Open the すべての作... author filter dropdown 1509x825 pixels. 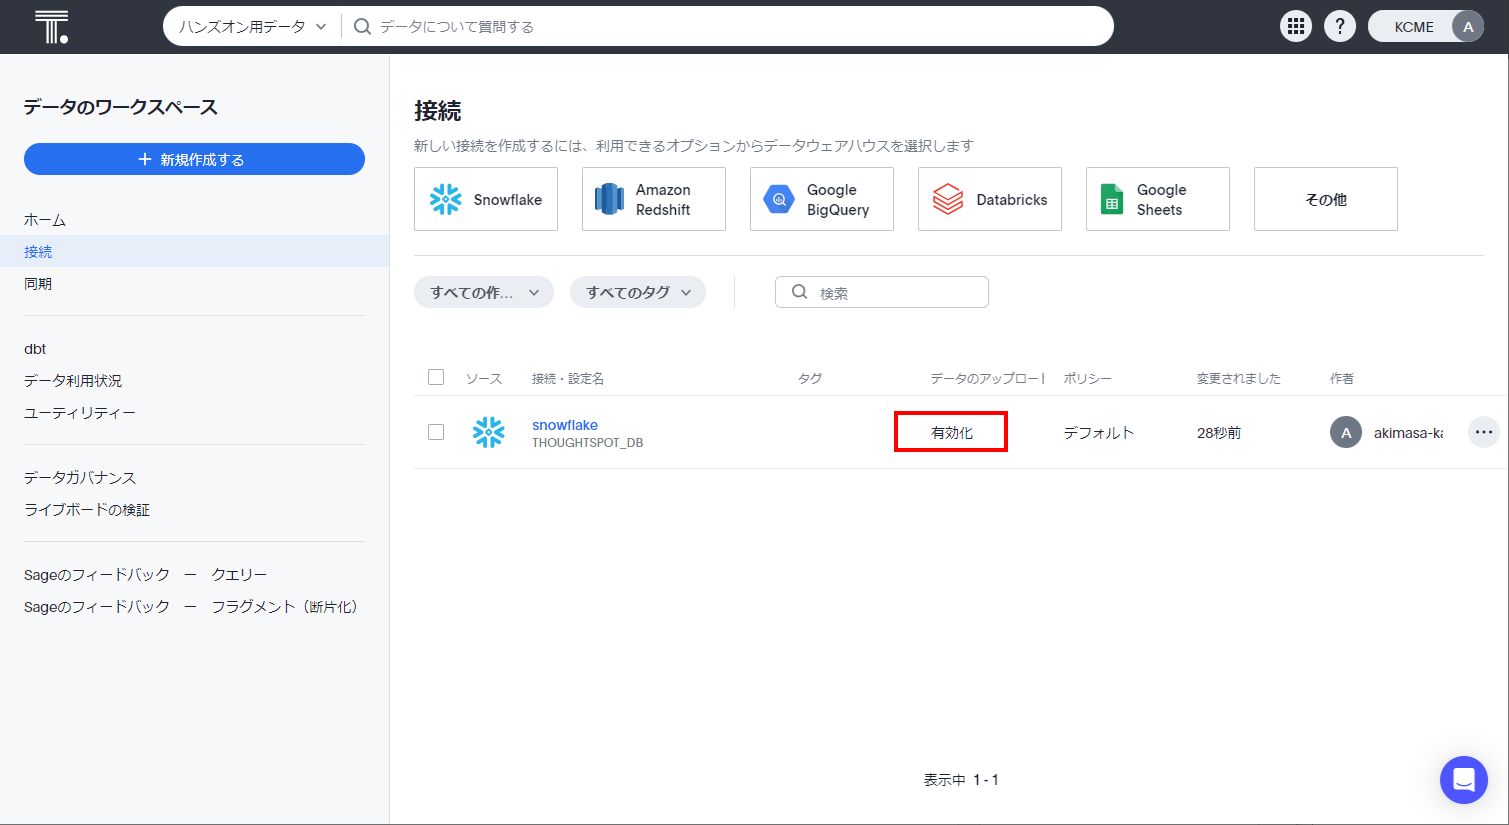[x=484, y=292]
